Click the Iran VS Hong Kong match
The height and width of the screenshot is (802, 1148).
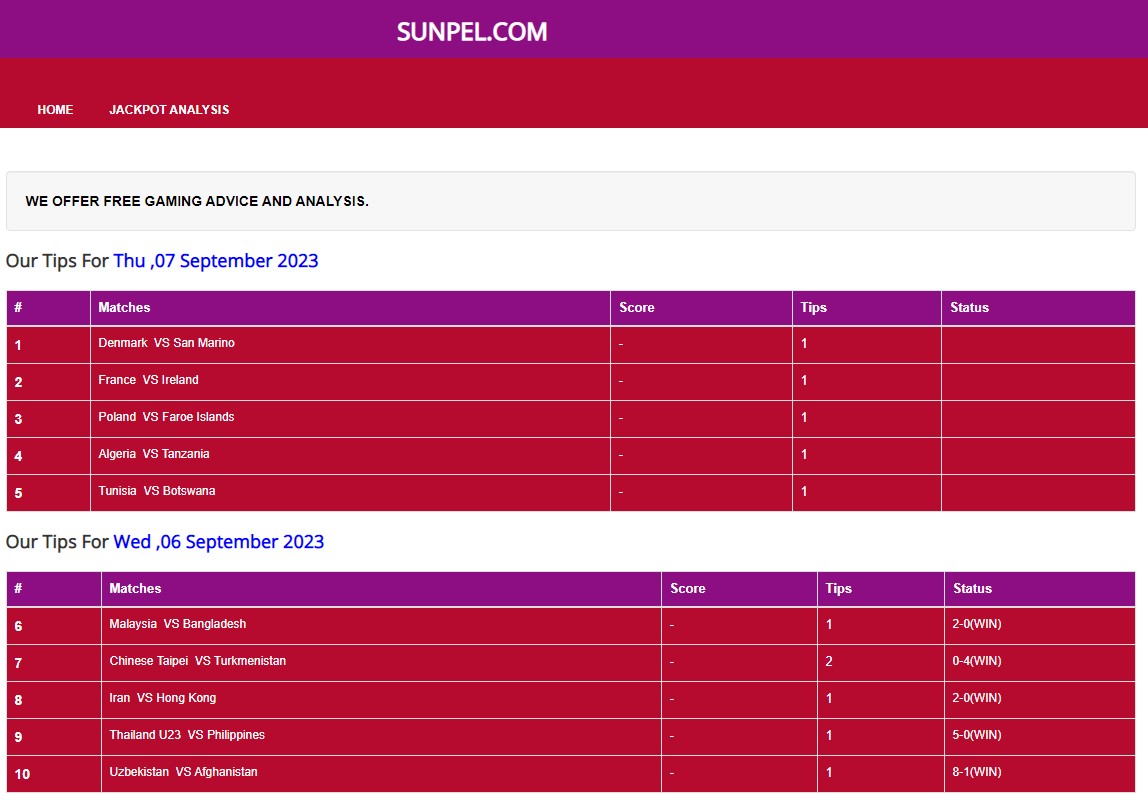coord(162,698)
